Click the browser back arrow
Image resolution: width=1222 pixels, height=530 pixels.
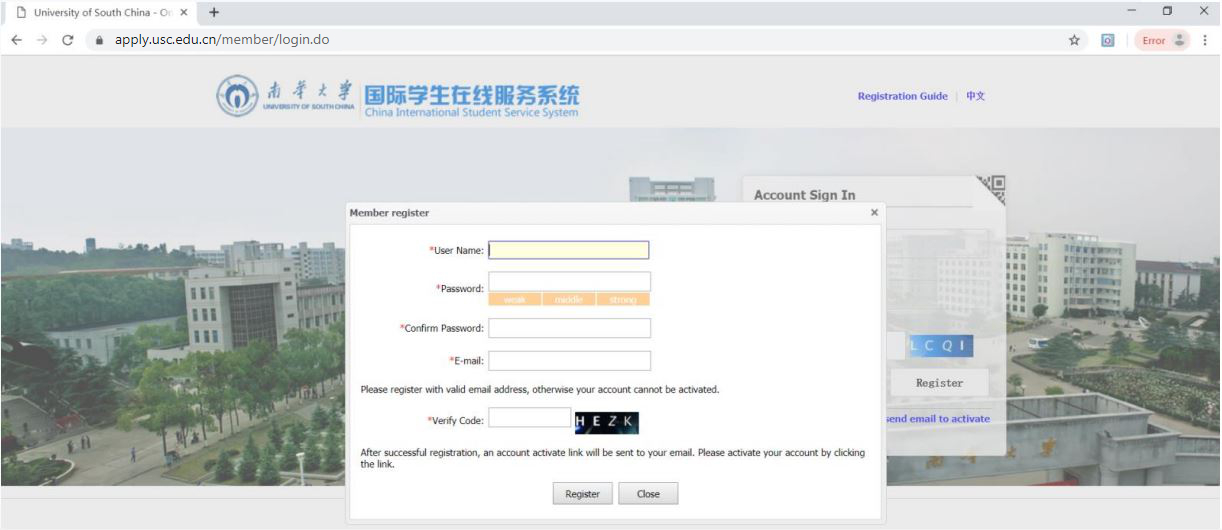tap(17, 40)
